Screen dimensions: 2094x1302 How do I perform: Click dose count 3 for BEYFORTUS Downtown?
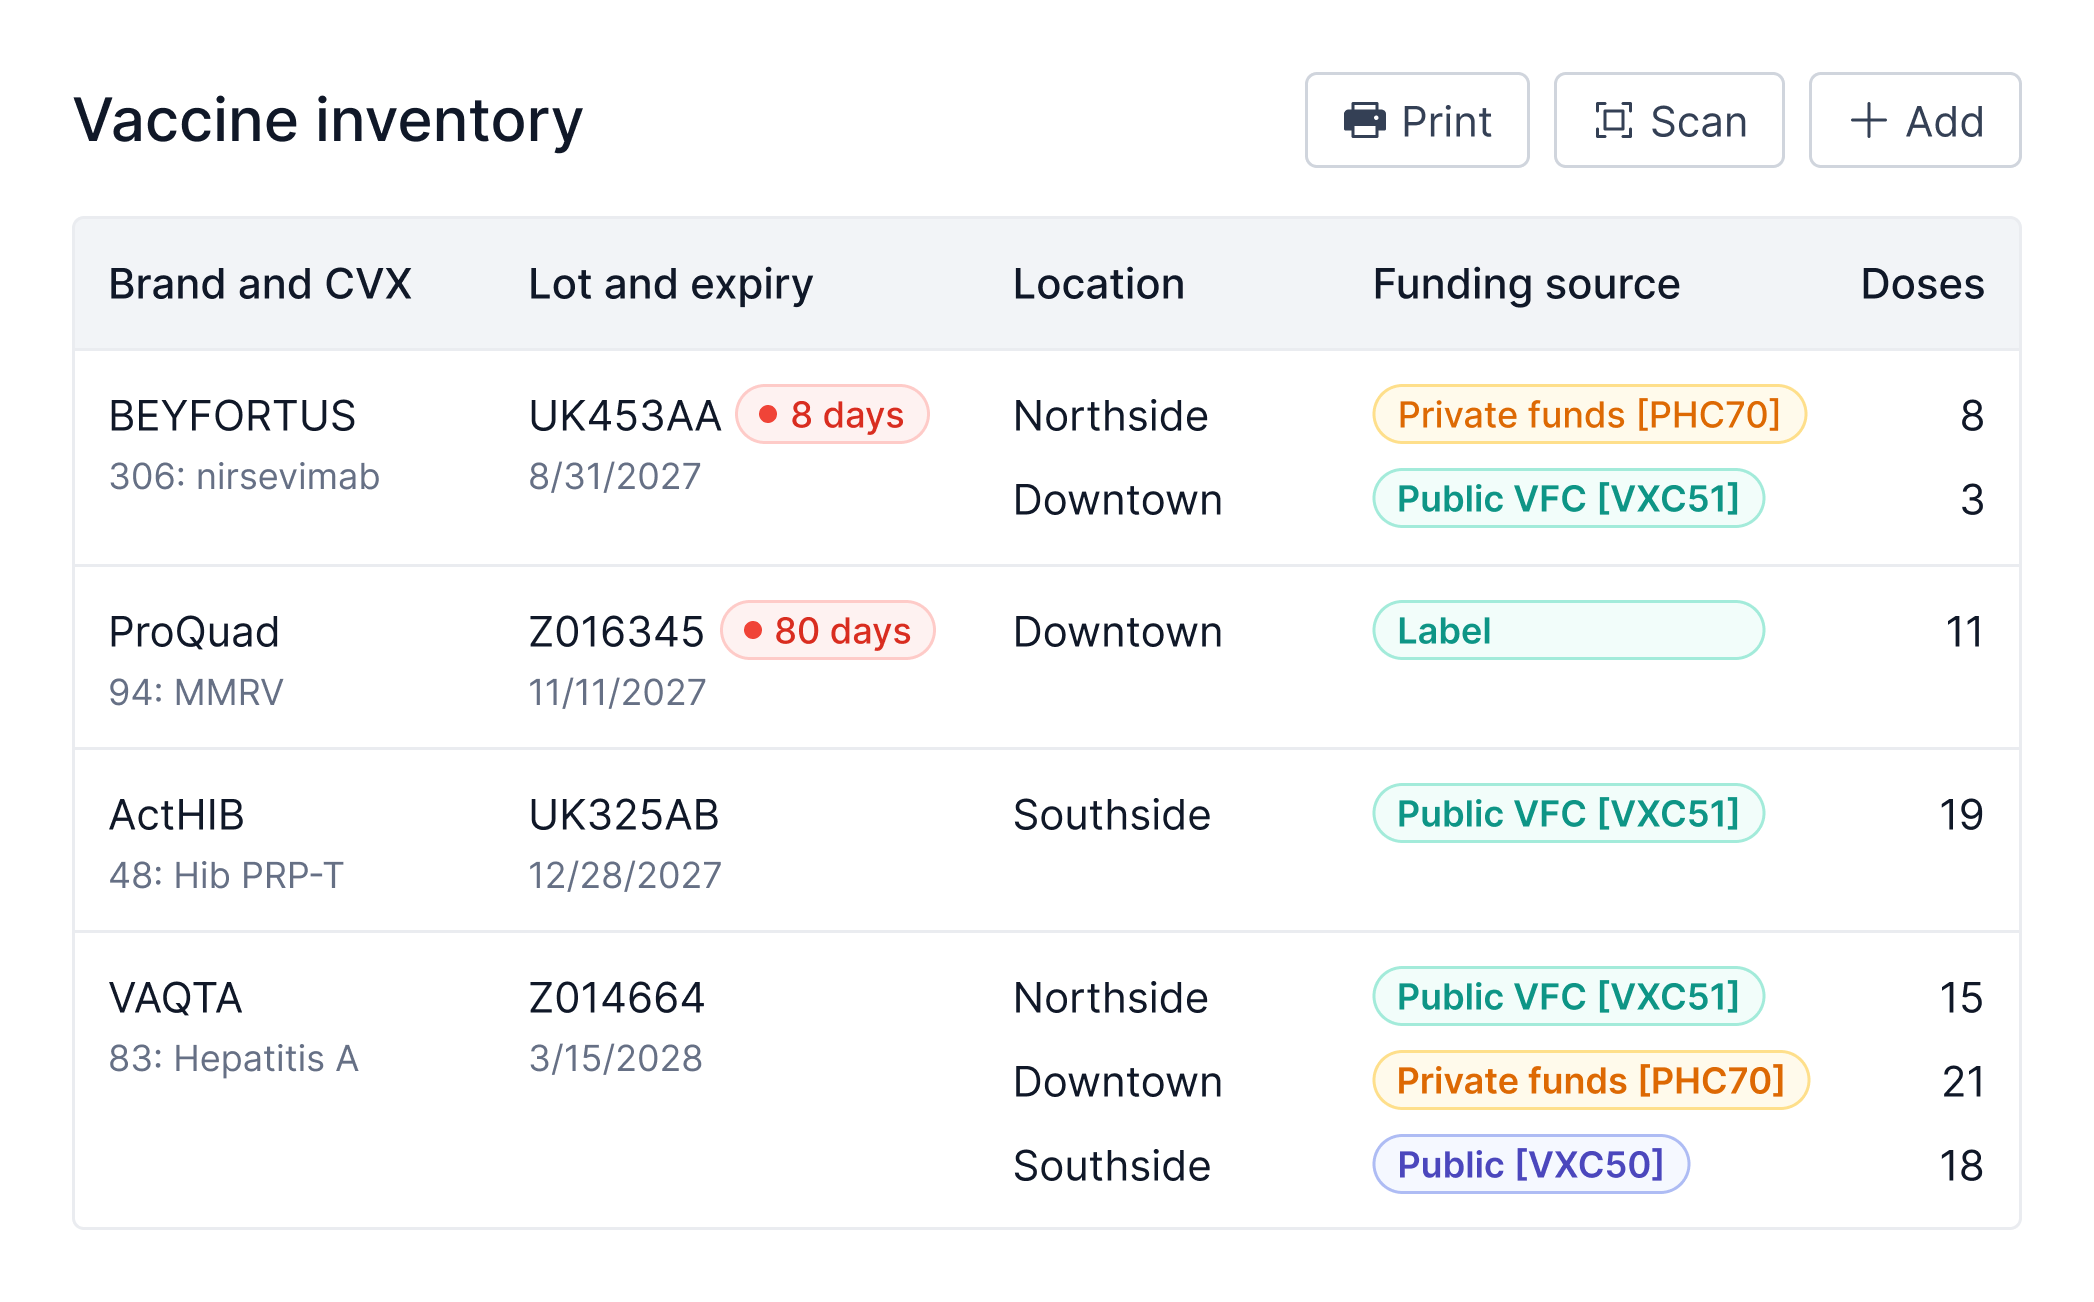[x=1972, y=500]
